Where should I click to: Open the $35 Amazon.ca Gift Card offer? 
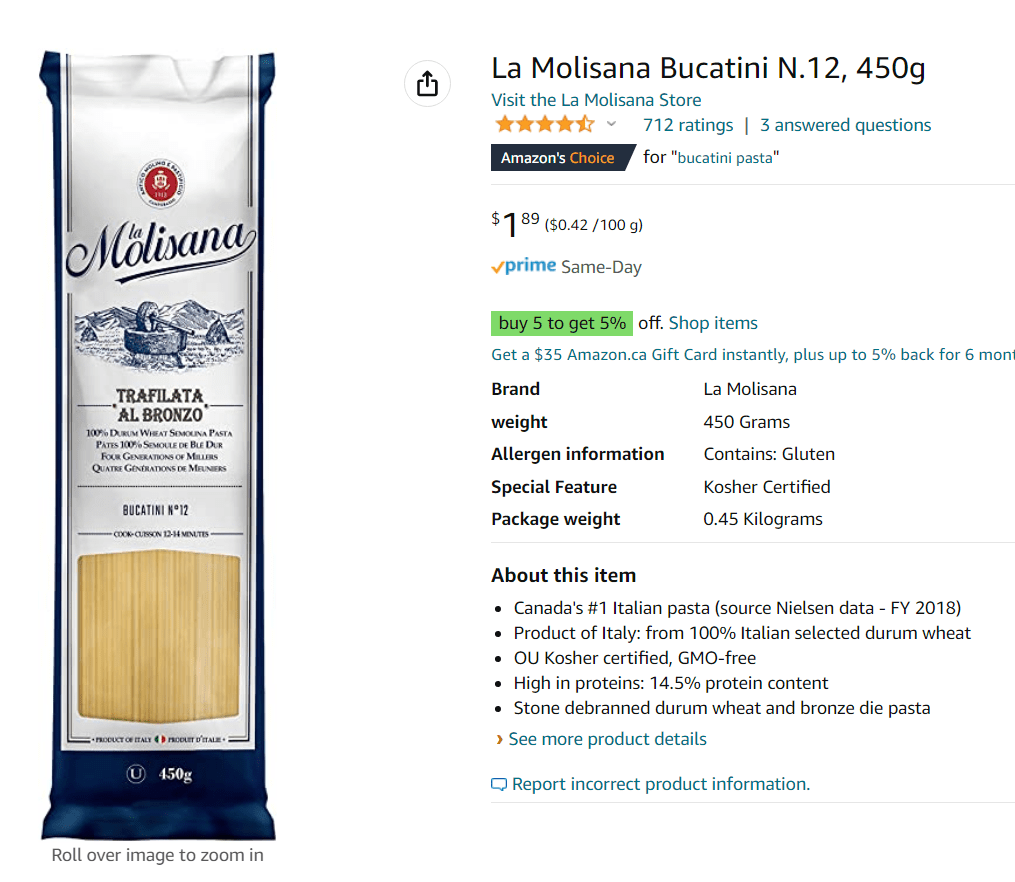[753, 355]
